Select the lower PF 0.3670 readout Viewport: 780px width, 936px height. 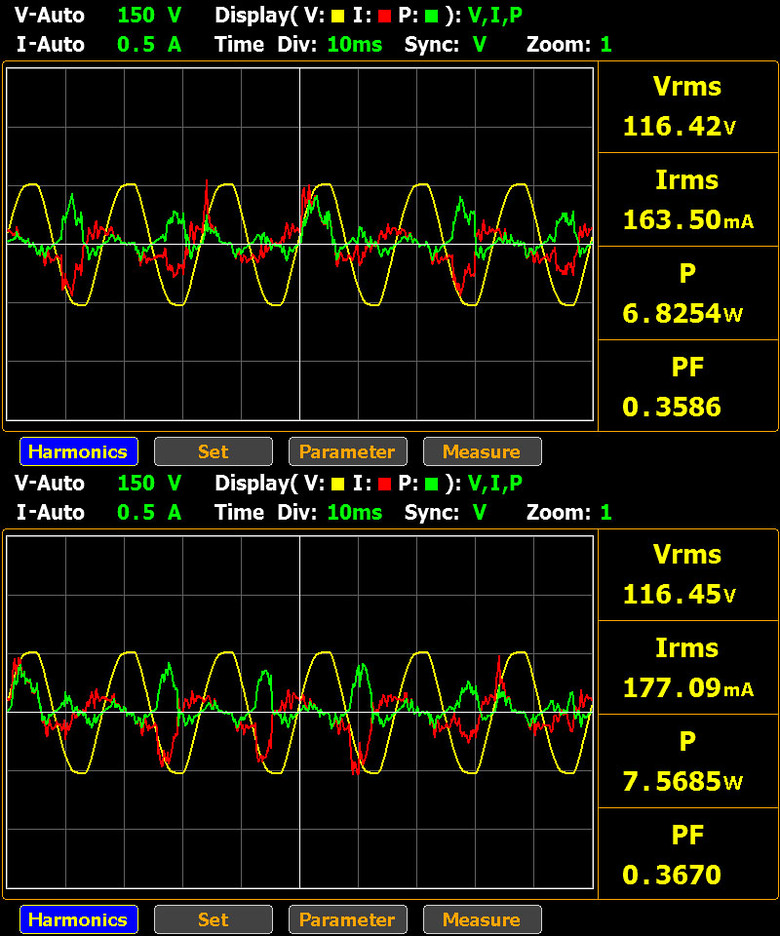(687, 854)
